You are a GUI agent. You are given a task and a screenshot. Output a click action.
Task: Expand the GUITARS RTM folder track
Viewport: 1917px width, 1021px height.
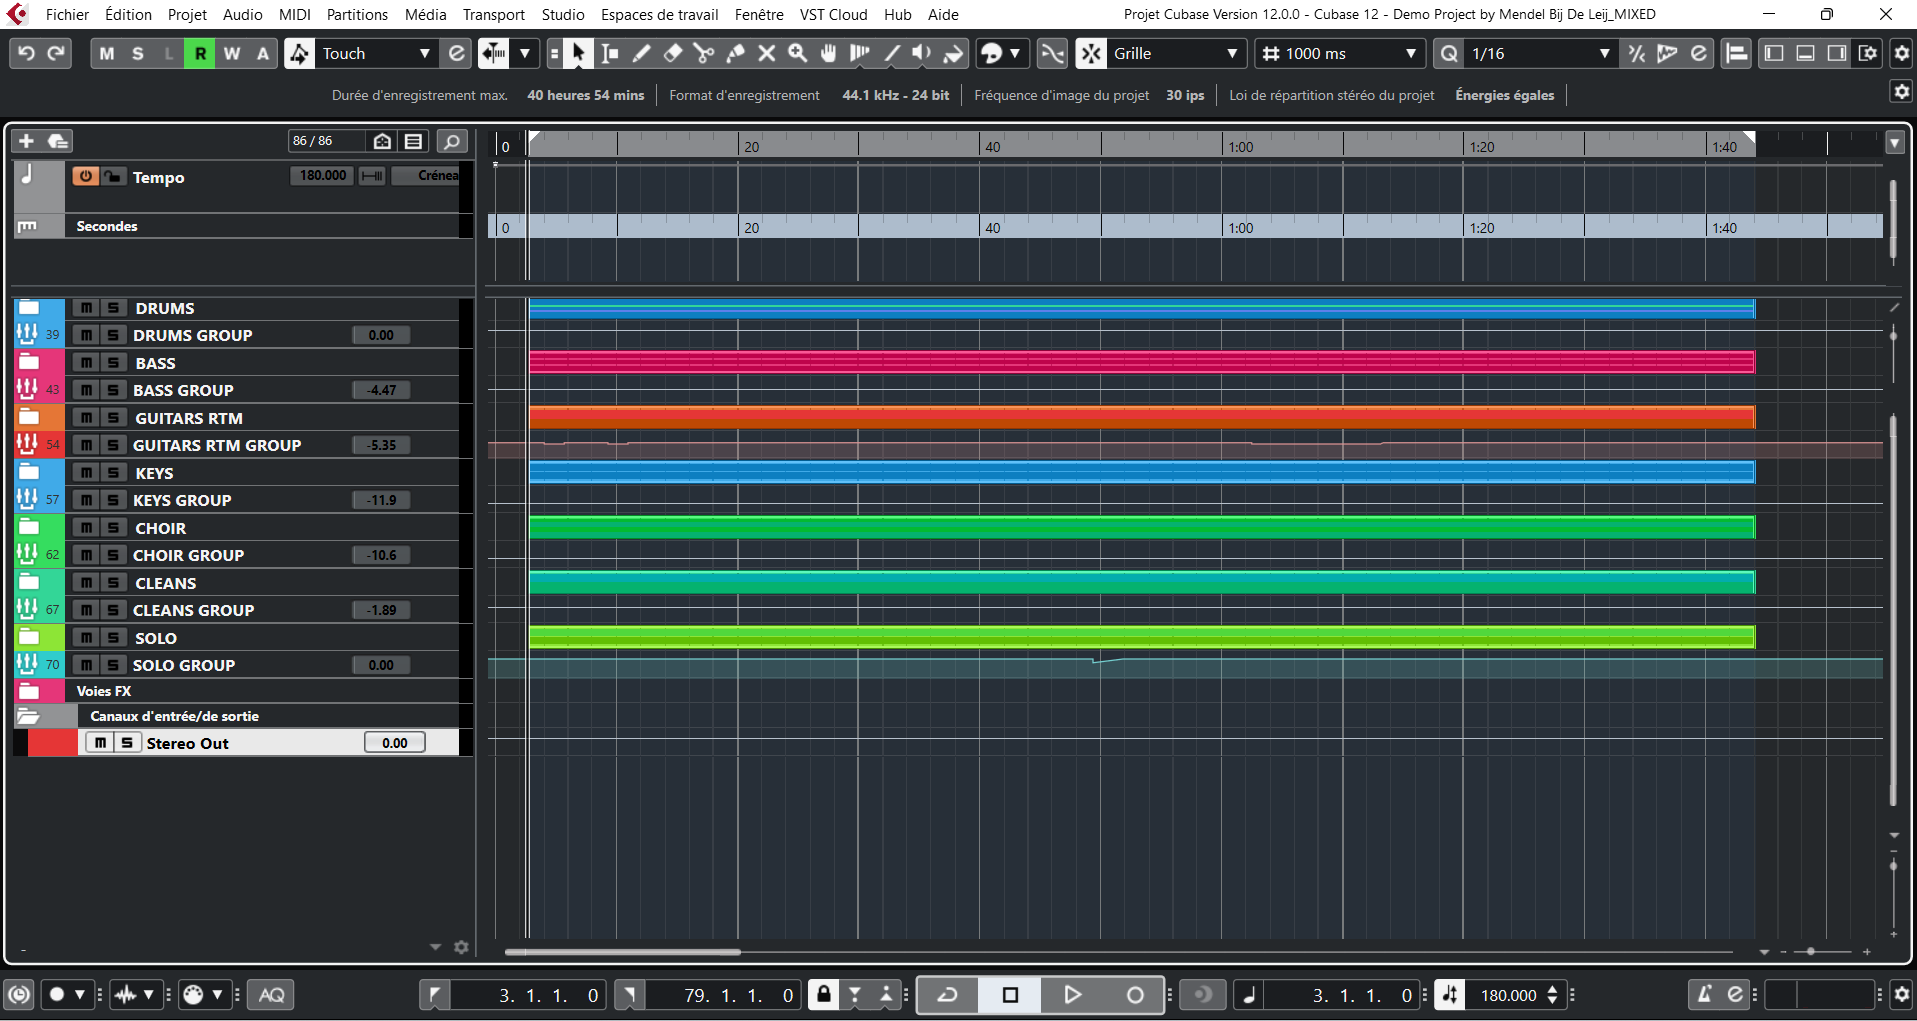click(x=29, y=417)
